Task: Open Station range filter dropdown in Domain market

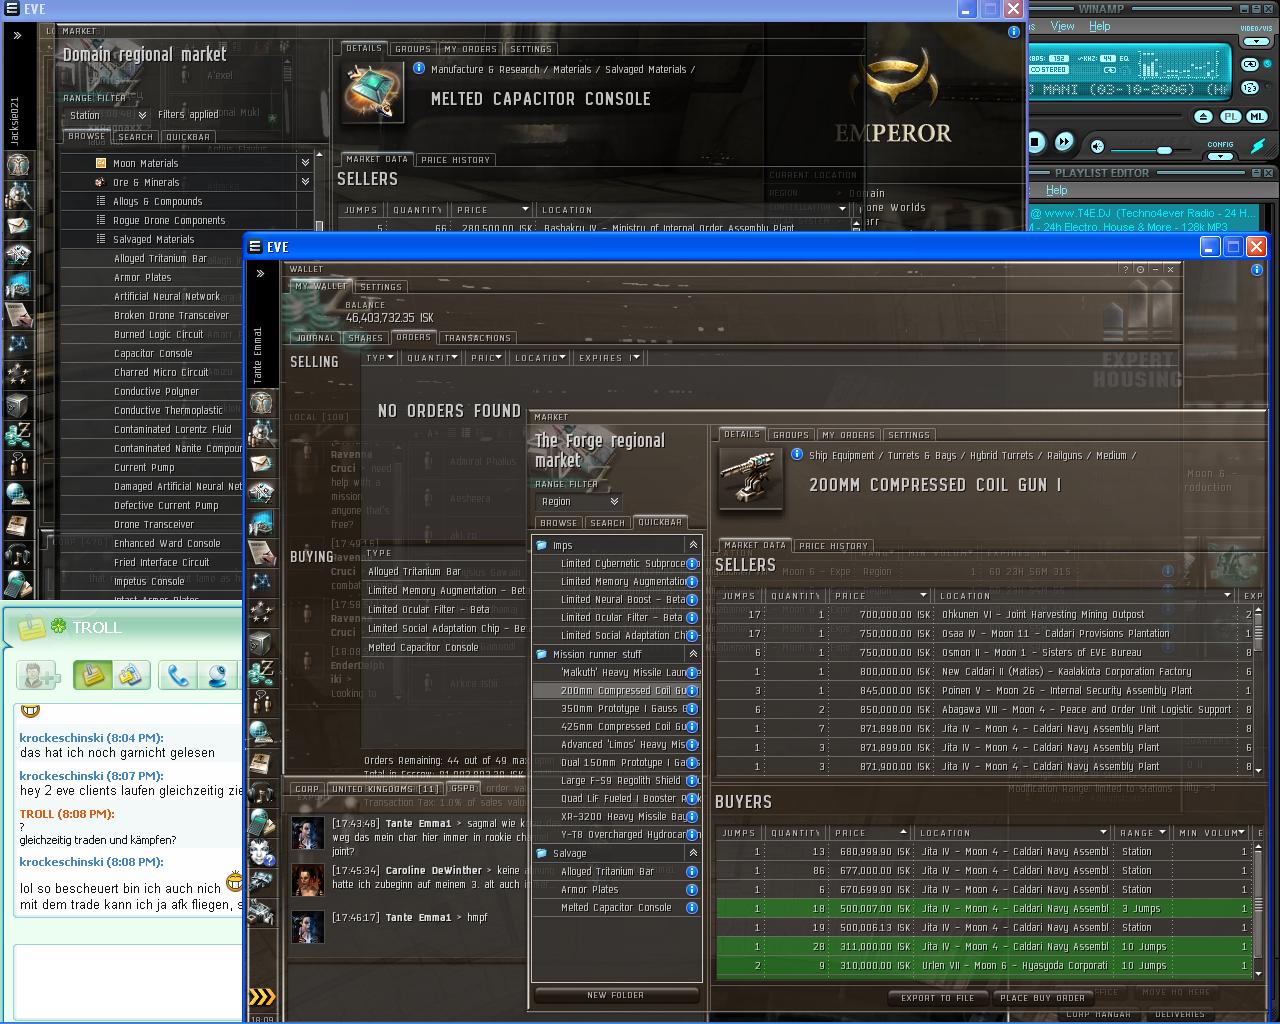Action: [107, 115]
